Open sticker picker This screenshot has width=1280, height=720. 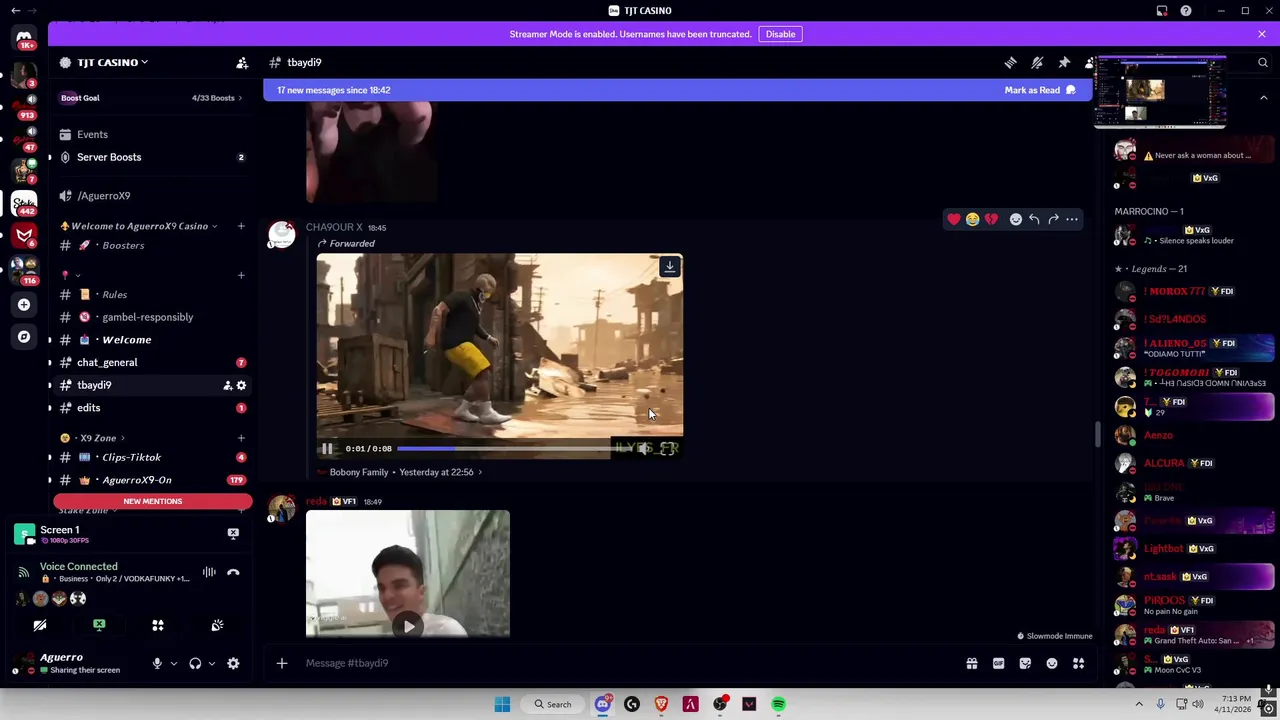pyautogui.click(x=1025, y=663)
